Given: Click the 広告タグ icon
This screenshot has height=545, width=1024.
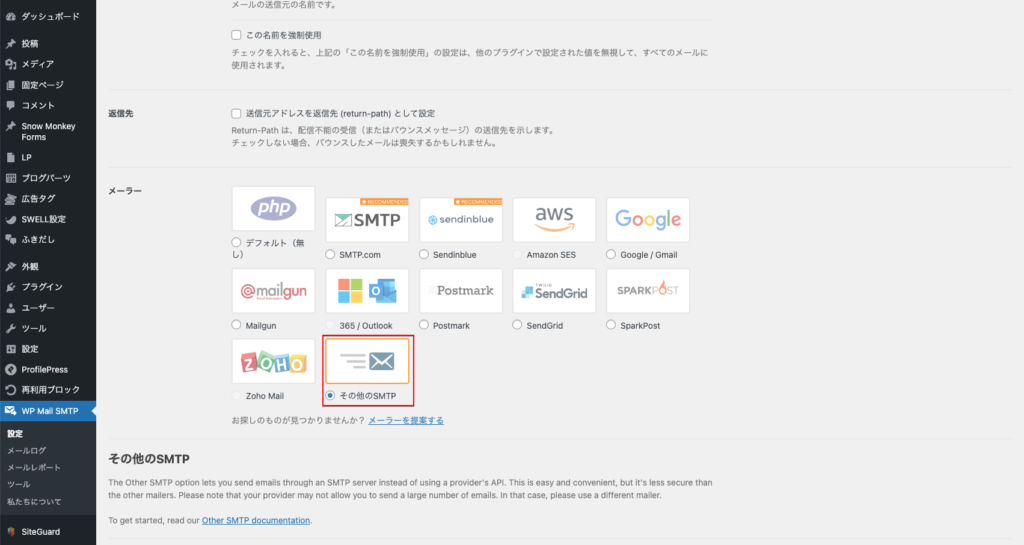Looking at the screenshot, I should click(x=10, y=198).
